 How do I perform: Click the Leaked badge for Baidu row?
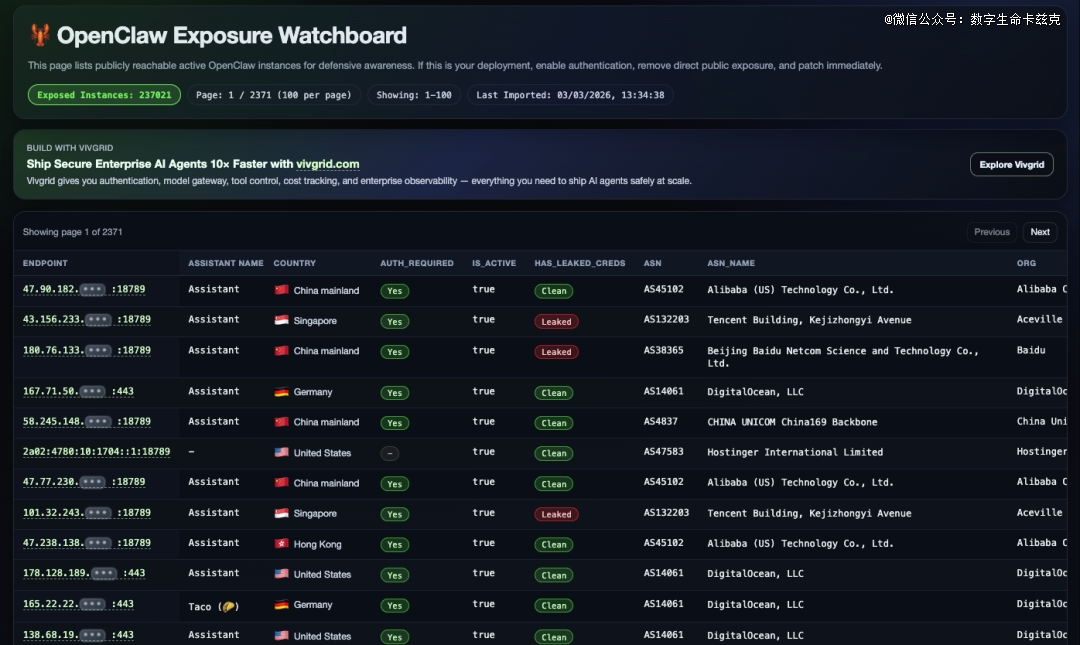(x=556, y=352)
